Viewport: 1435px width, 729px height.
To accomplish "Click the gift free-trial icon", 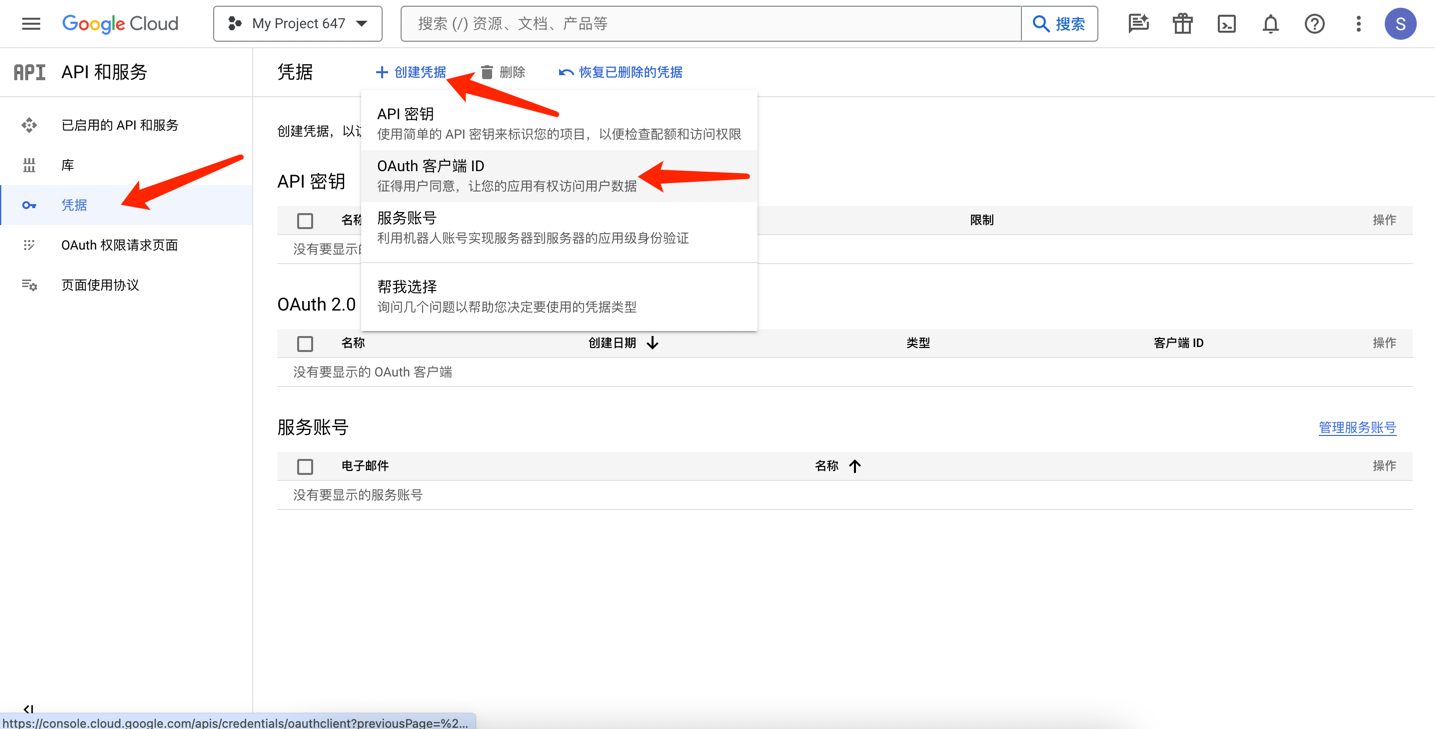I will click(1182, 23).
